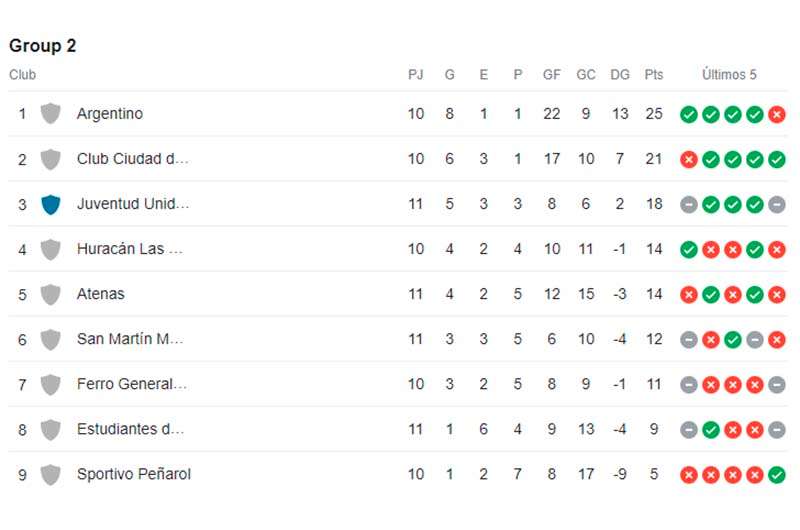The width and height of the screenshot is (800, 530).
Task: Click the Club column header
Action: (x=22, y=74)
